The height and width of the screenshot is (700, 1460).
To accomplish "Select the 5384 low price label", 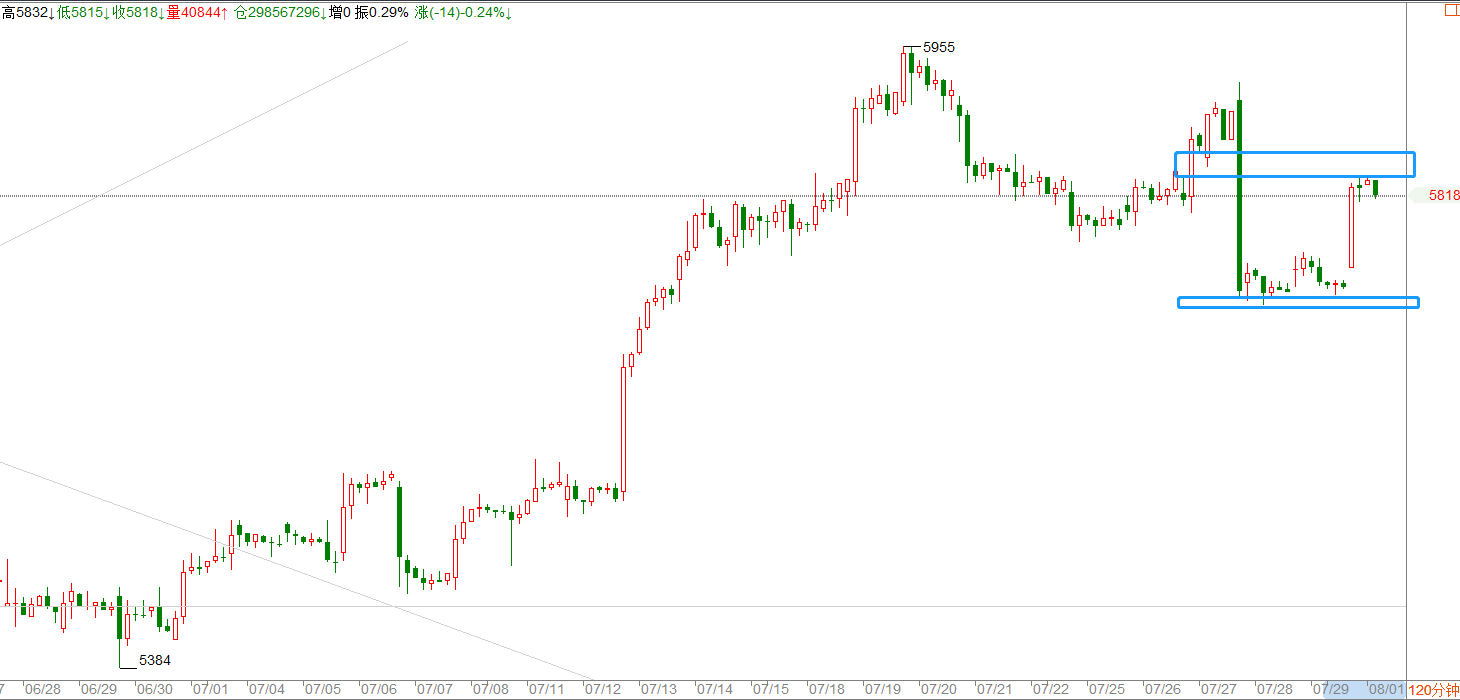I will pyautogui.click(x=155, y=660).
